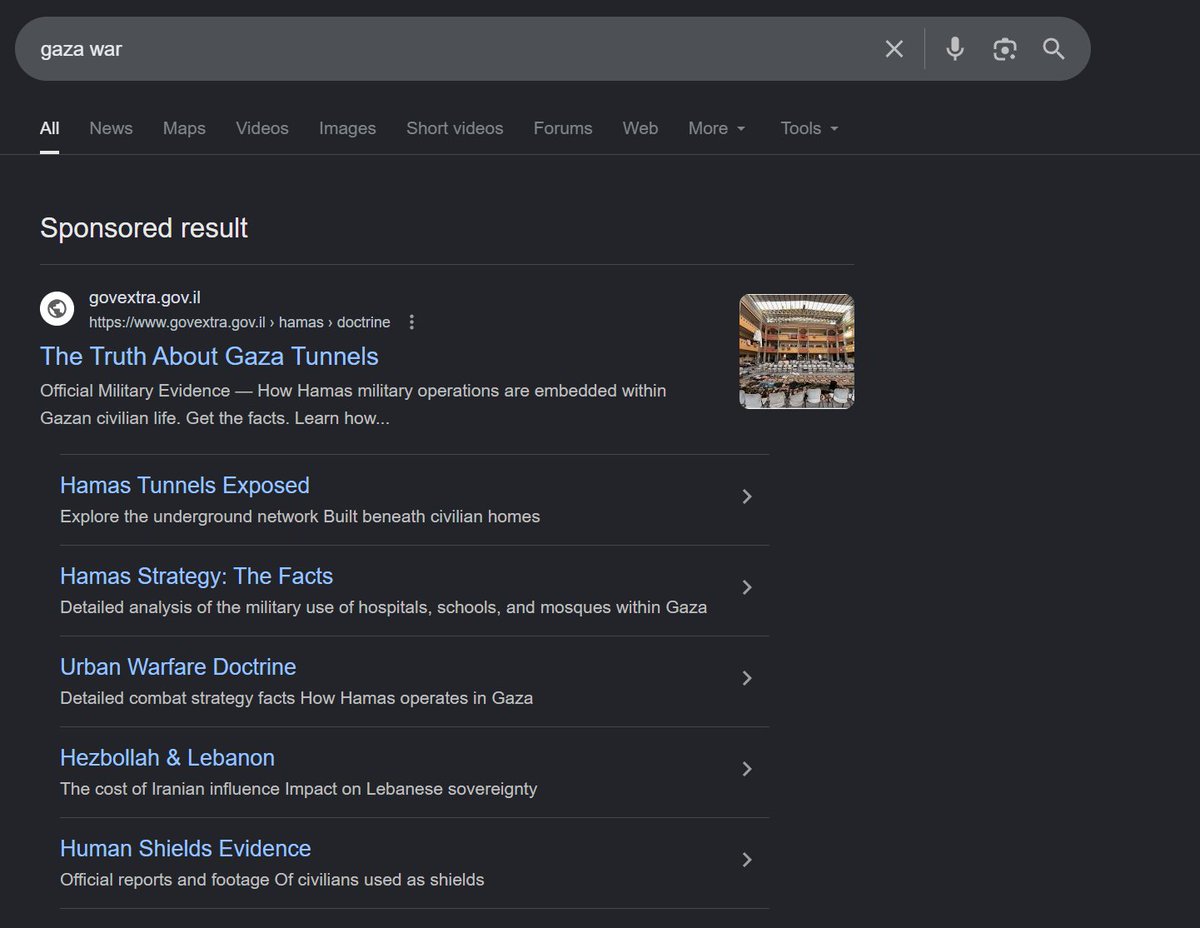Start voice search with the microphone icon

955,49
